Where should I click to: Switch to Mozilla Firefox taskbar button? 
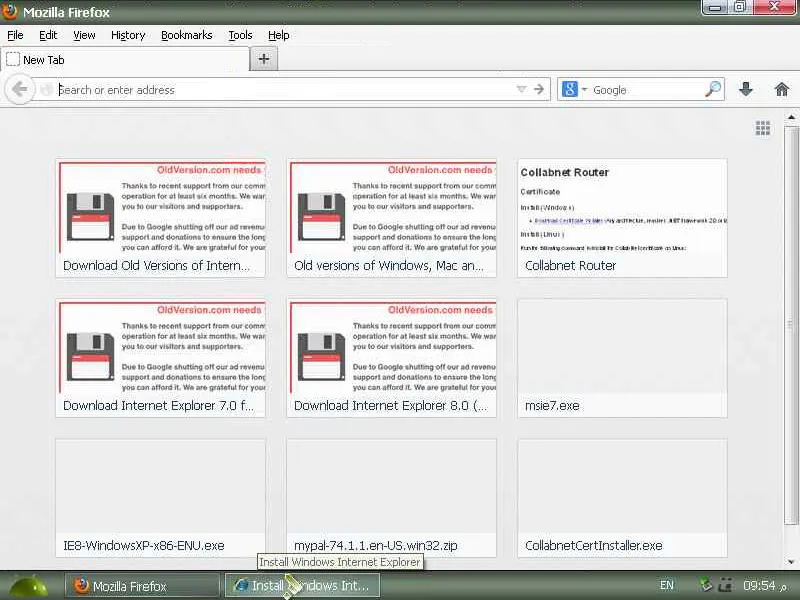[143, 586]
